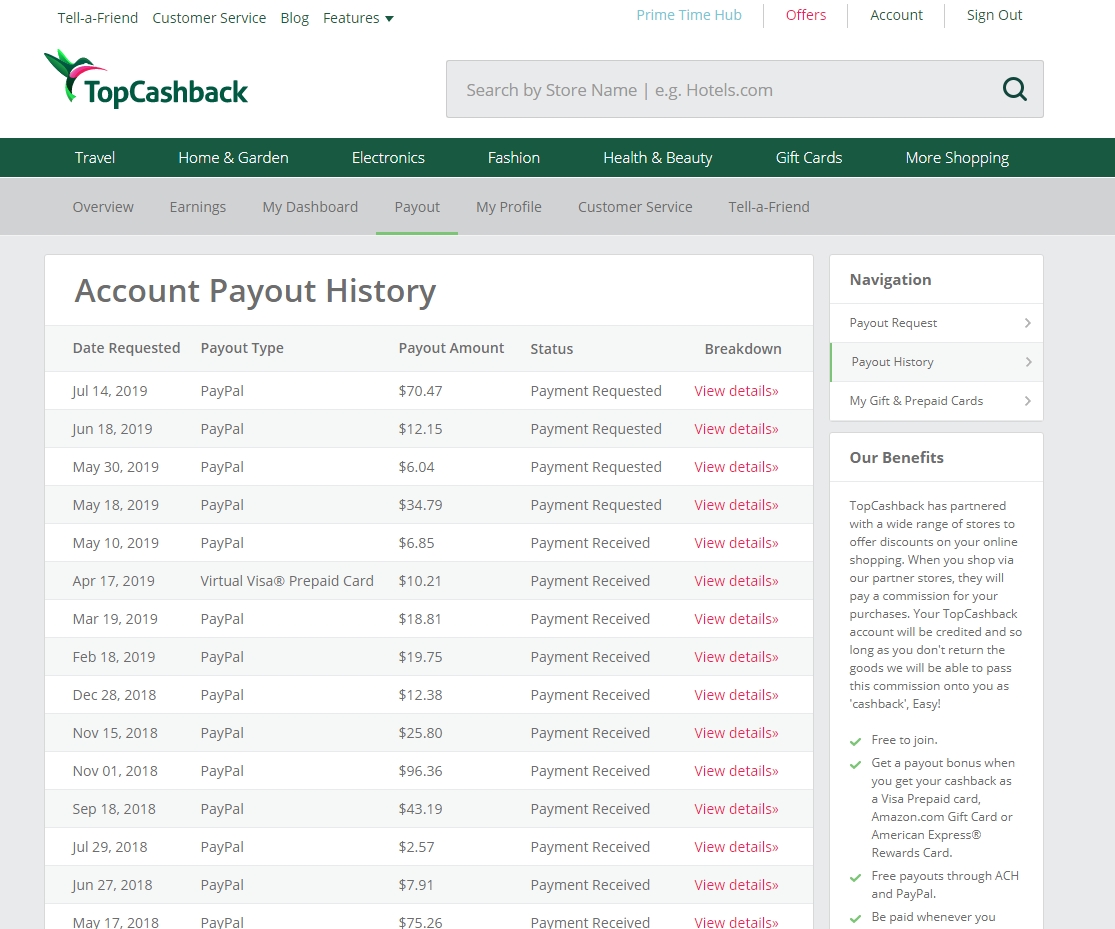Expand the My Gift & Prepaid Cards chevron
This screenshot has width=1115, height=929.
(x=1026, y=400)
